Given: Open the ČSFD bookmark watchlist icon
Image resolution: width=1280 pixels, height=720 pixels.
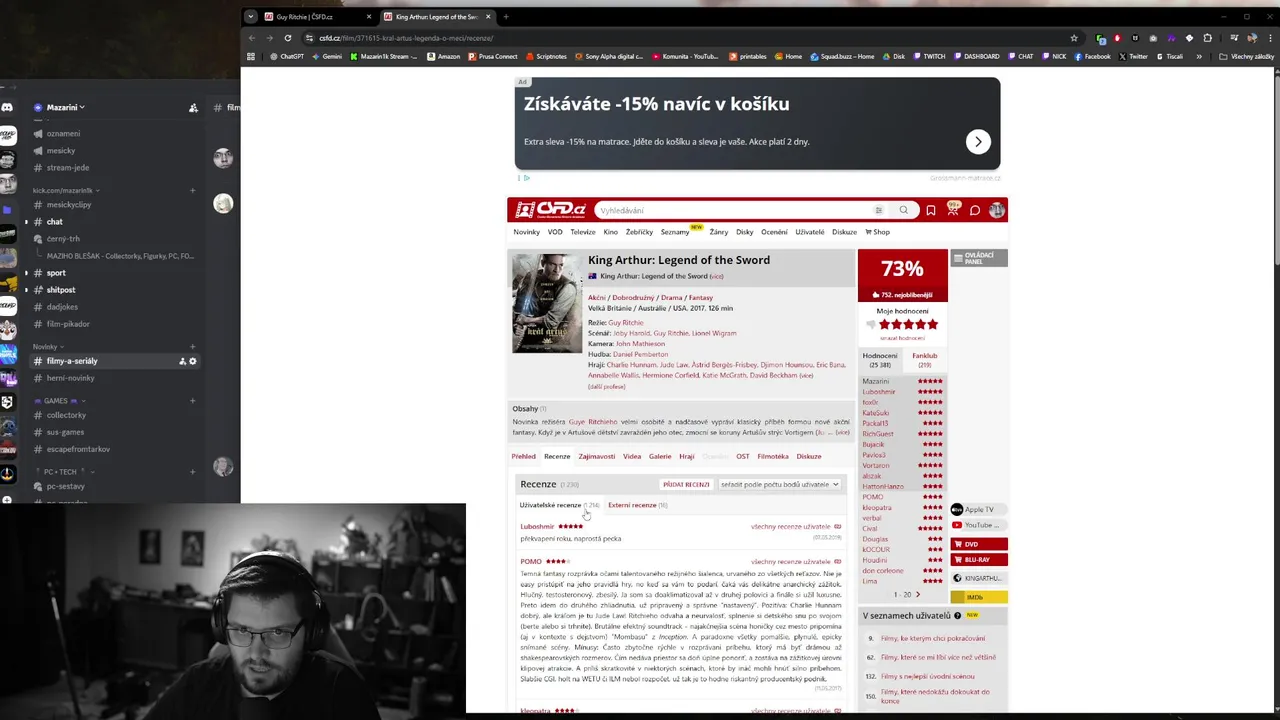Looking at the screenshot, I should point(931,210).
